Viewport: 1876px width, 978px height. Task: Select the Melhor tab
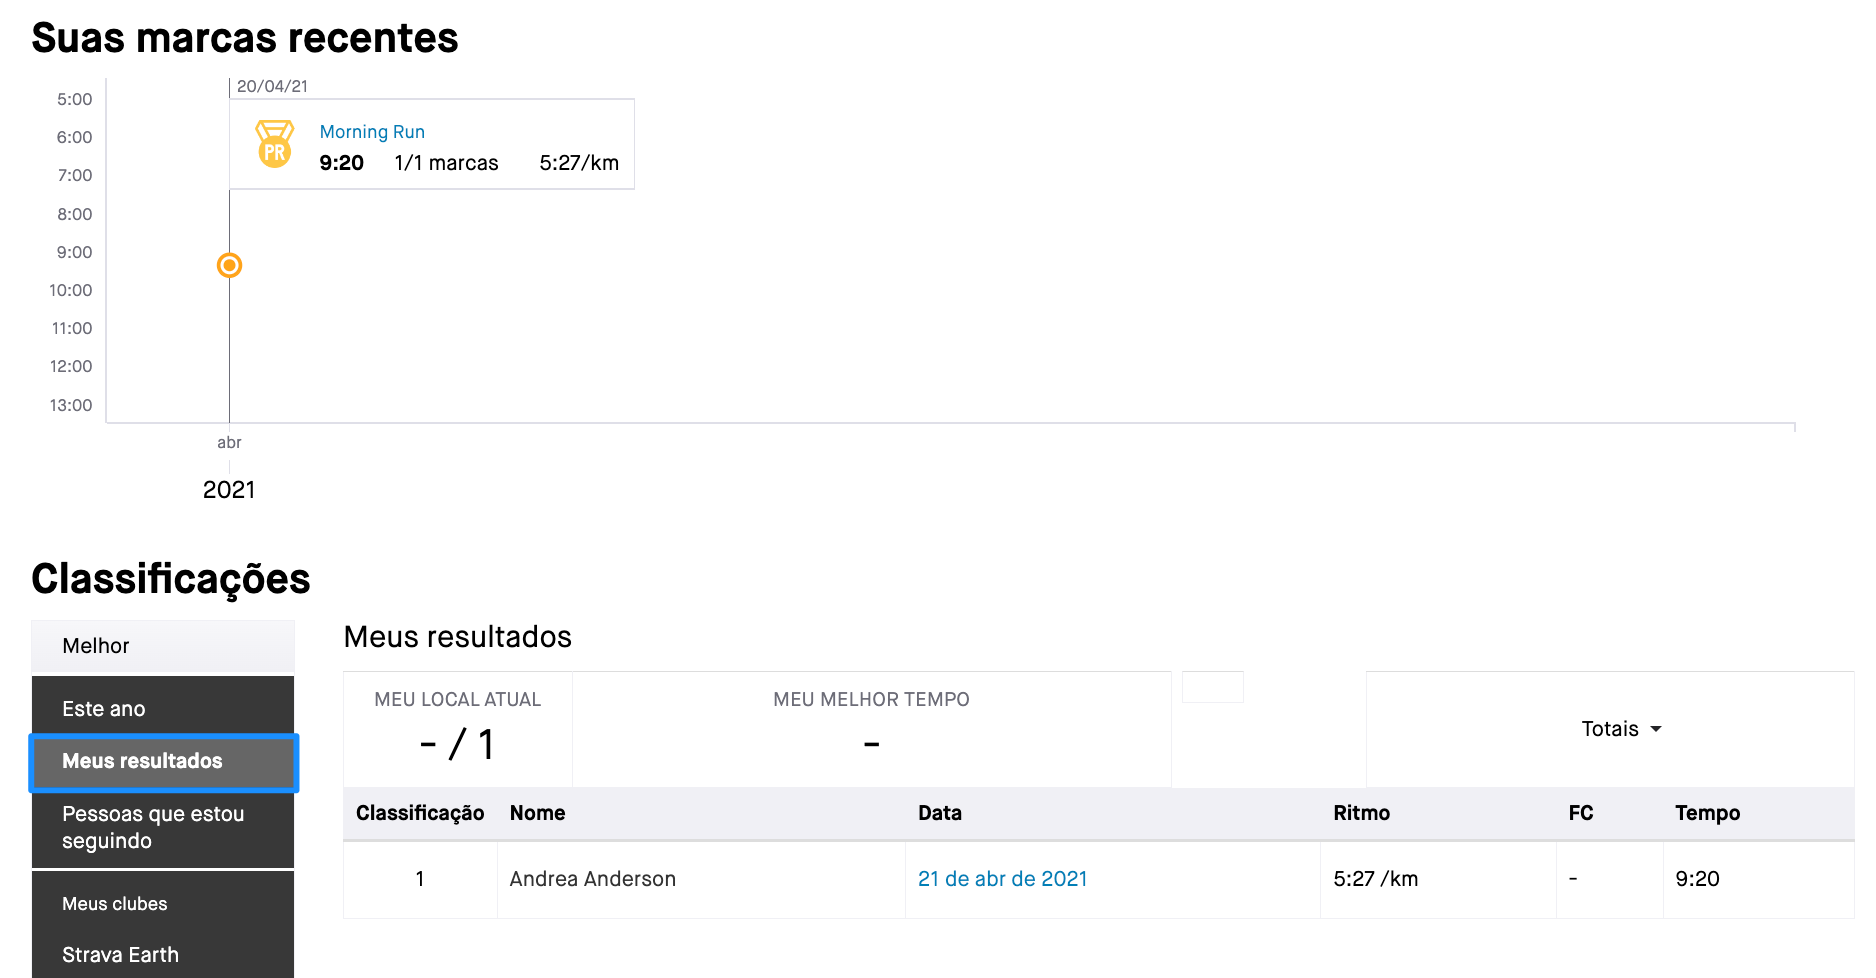(163, 646)
